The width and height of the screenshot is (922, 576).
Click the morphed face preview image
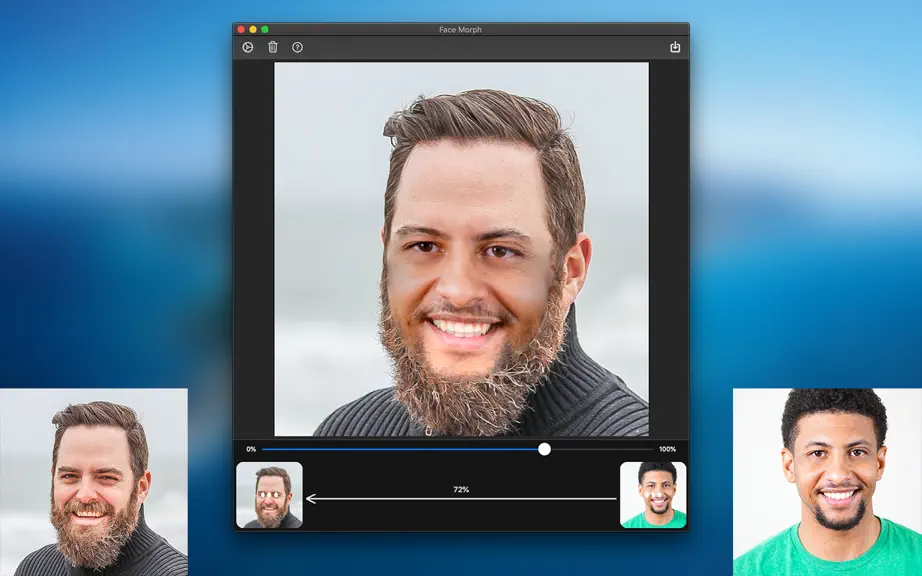(x=462, y=249)
